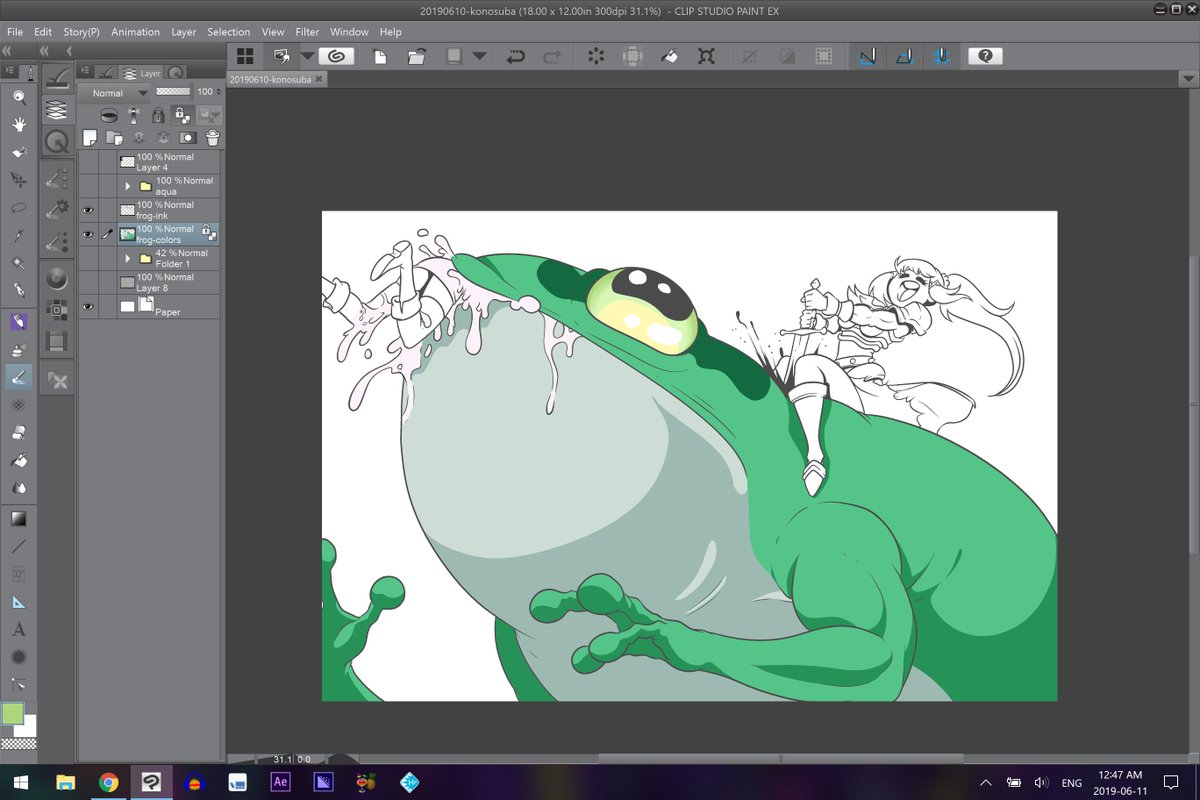Create a new canvas file
The height and width of the screenshot is (800, 1200).
click(380, 56)
